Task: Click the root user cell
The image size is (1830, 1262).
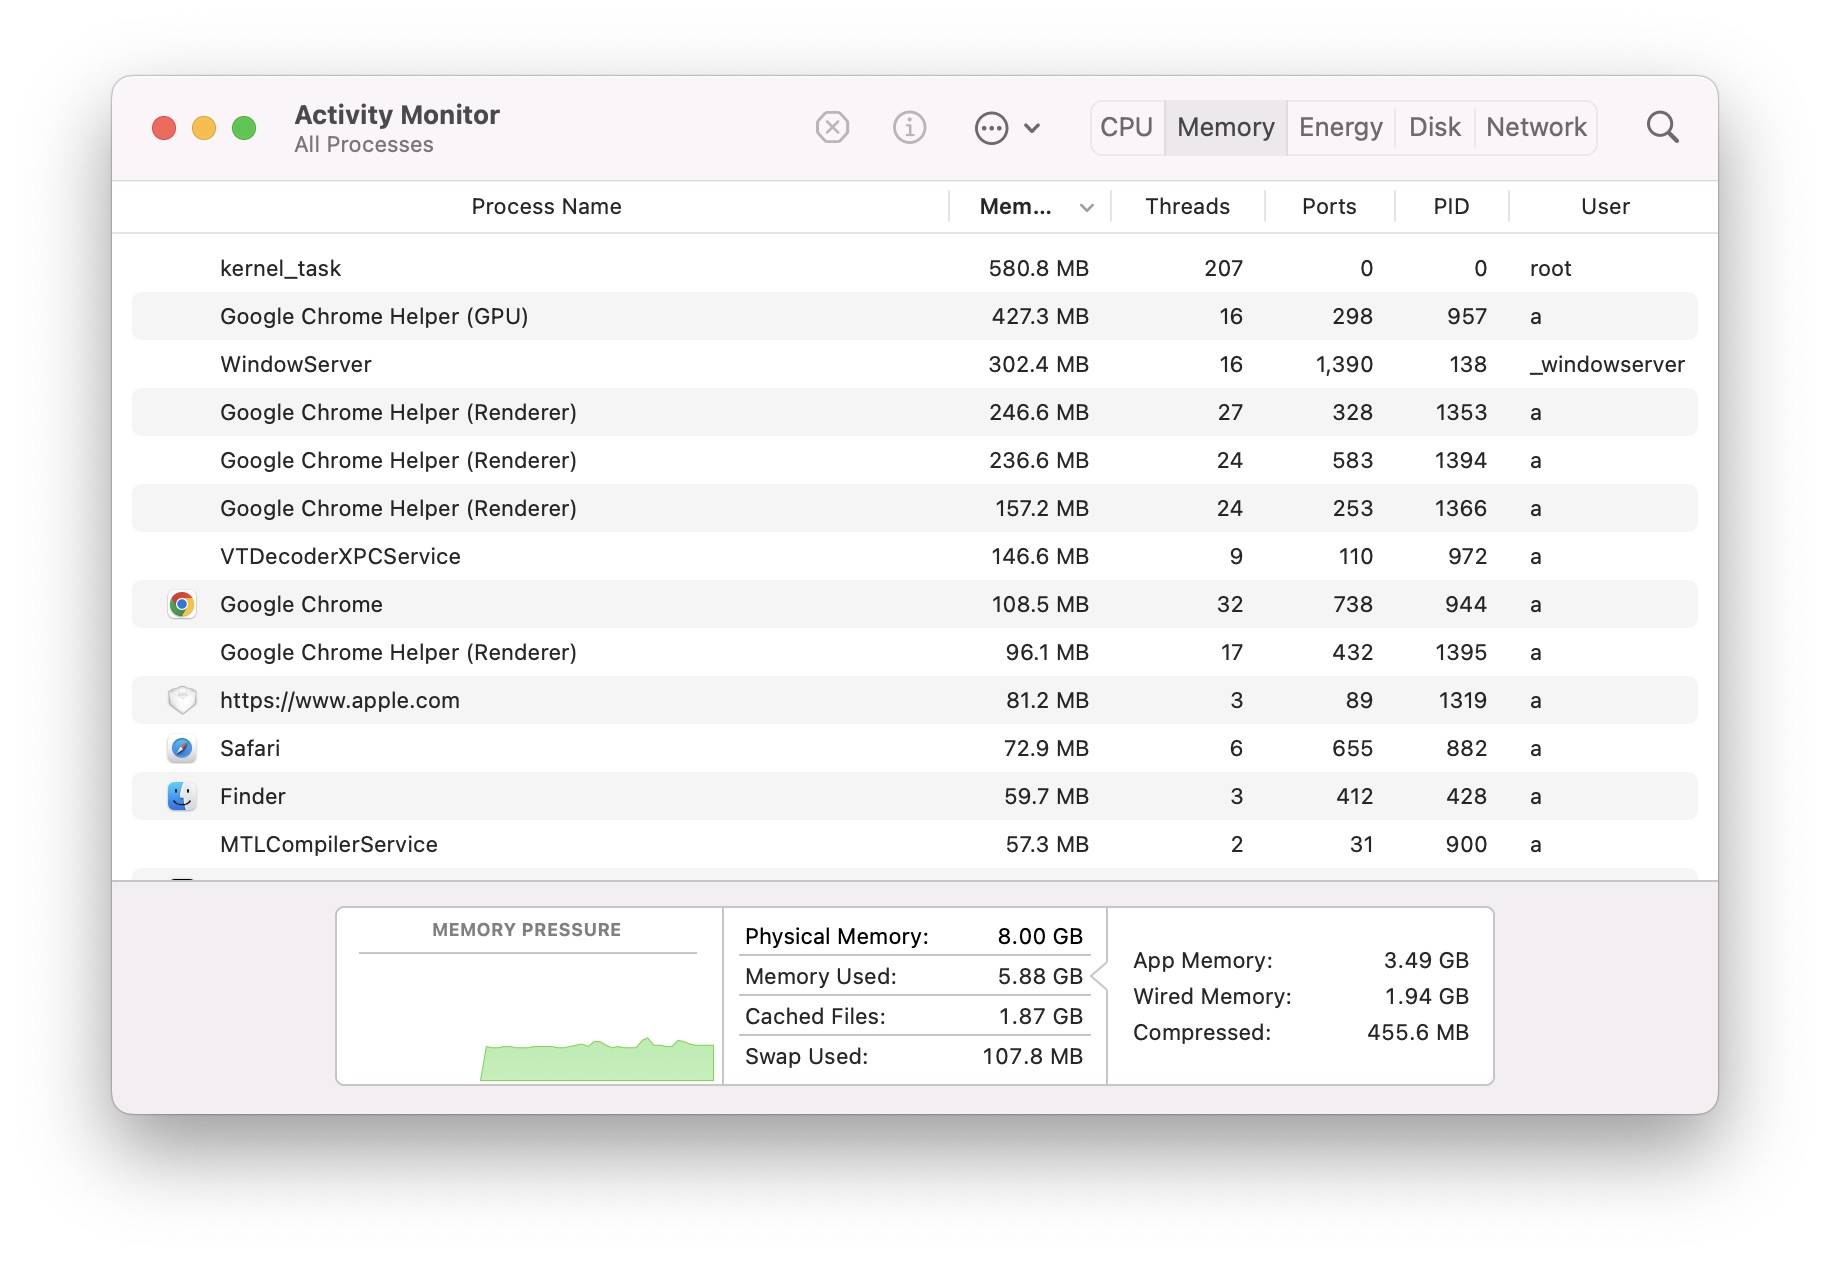Action: (x=1550, y=268)
